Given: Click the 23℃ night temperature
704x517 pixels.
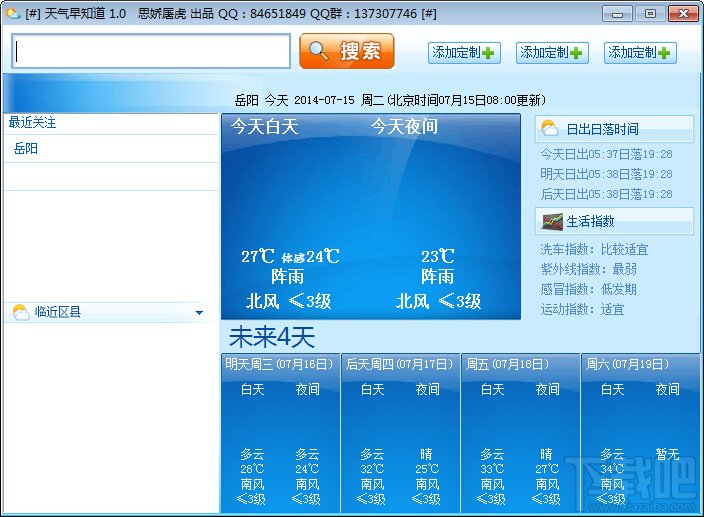Looking at the screenshot, I should click(438, 256).
